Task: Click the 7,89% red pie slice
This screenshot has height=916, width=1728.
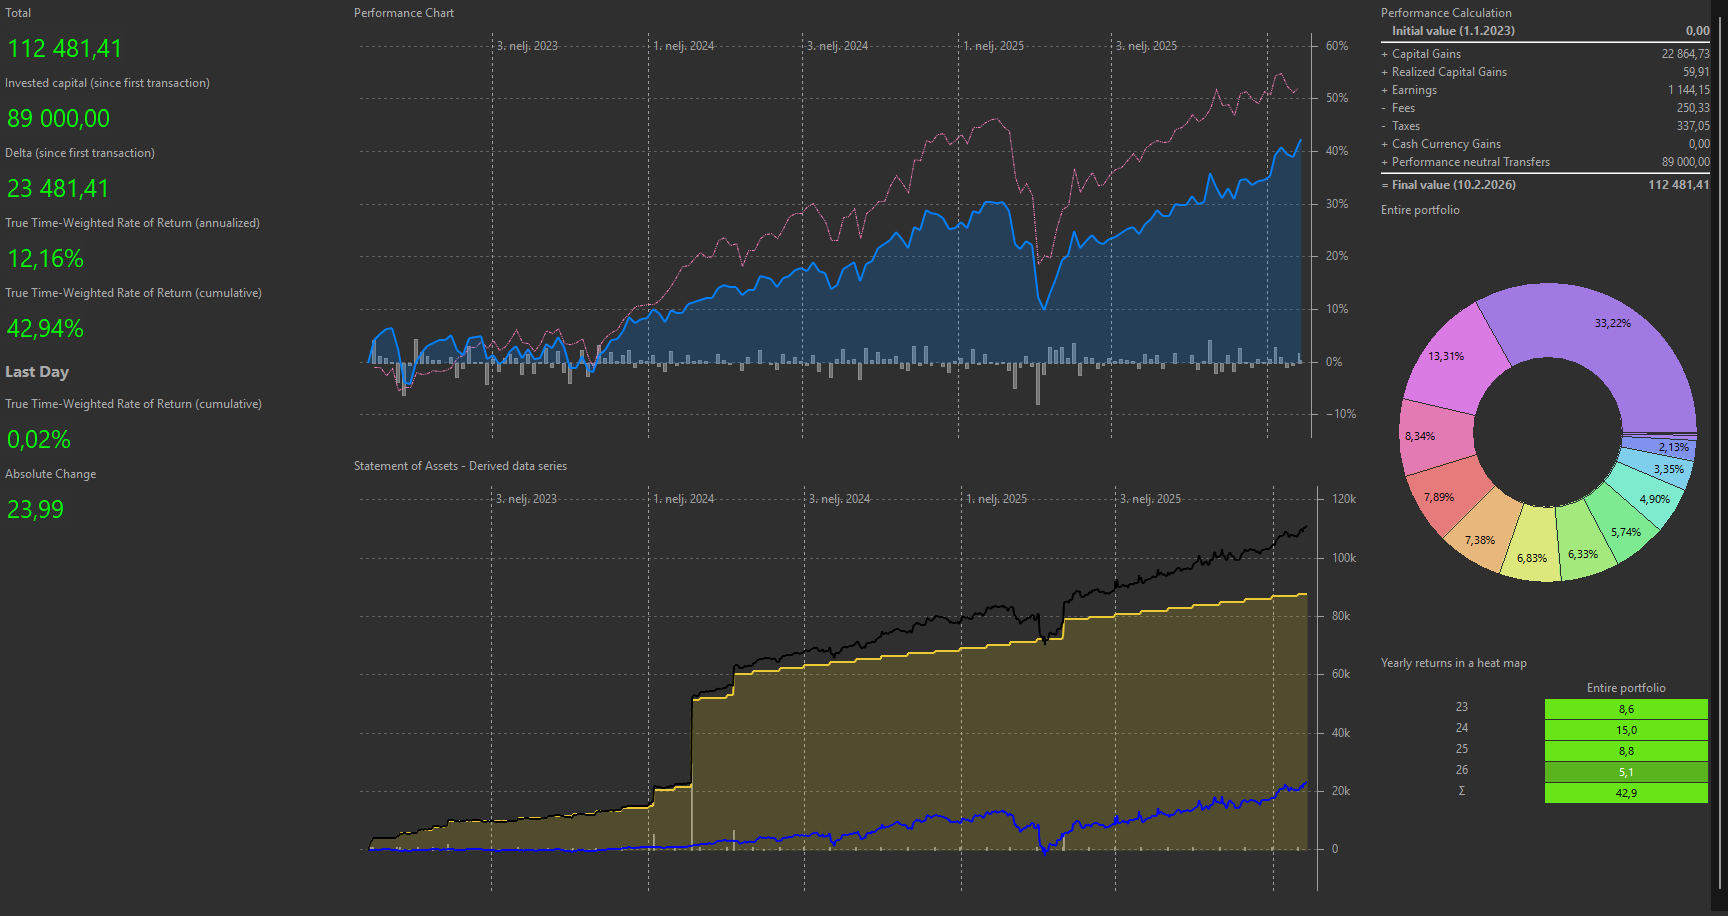Action: 1442,497
